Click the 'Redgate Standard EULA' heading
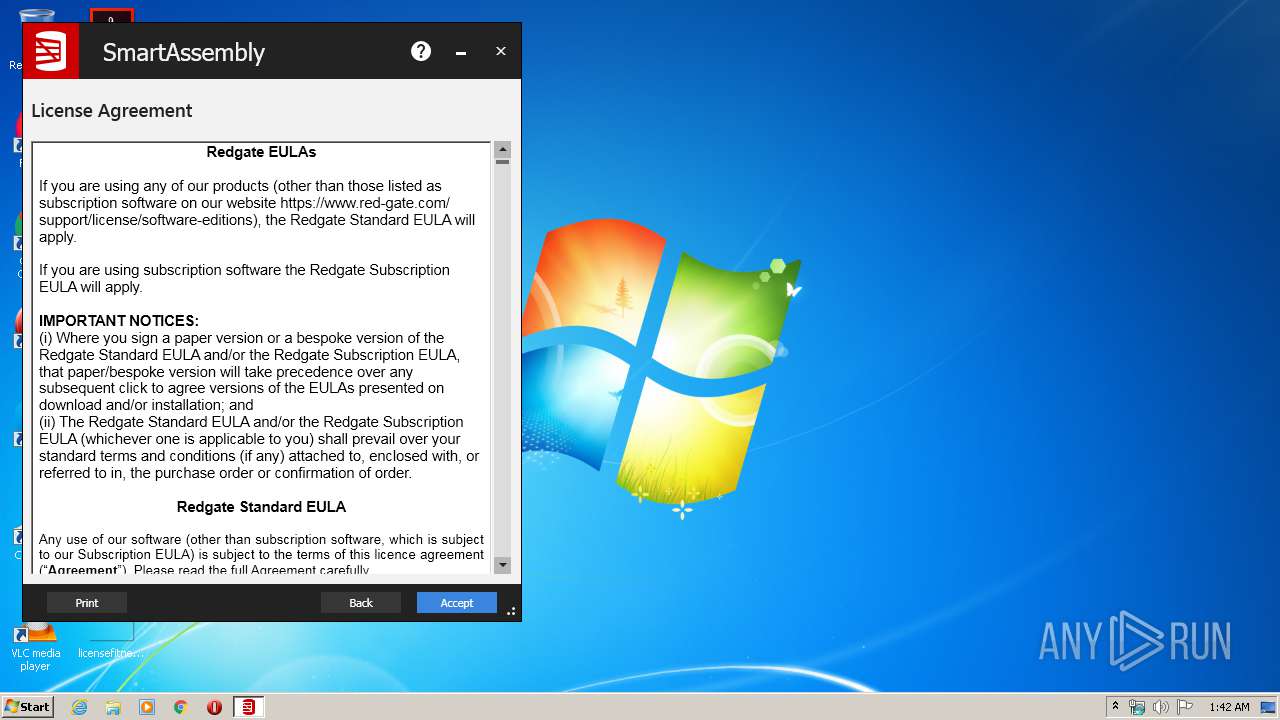Viewport: 1280px width, 720px height. click(261, 507)
